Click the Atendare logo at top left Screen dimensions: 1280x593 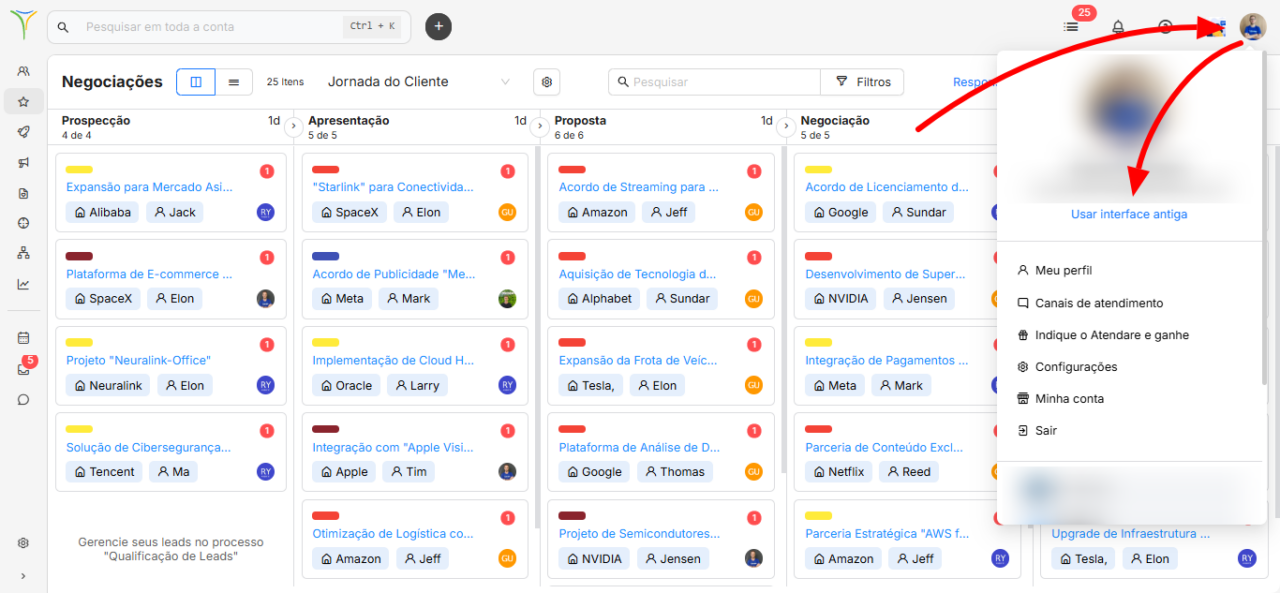tap(22, 26)
